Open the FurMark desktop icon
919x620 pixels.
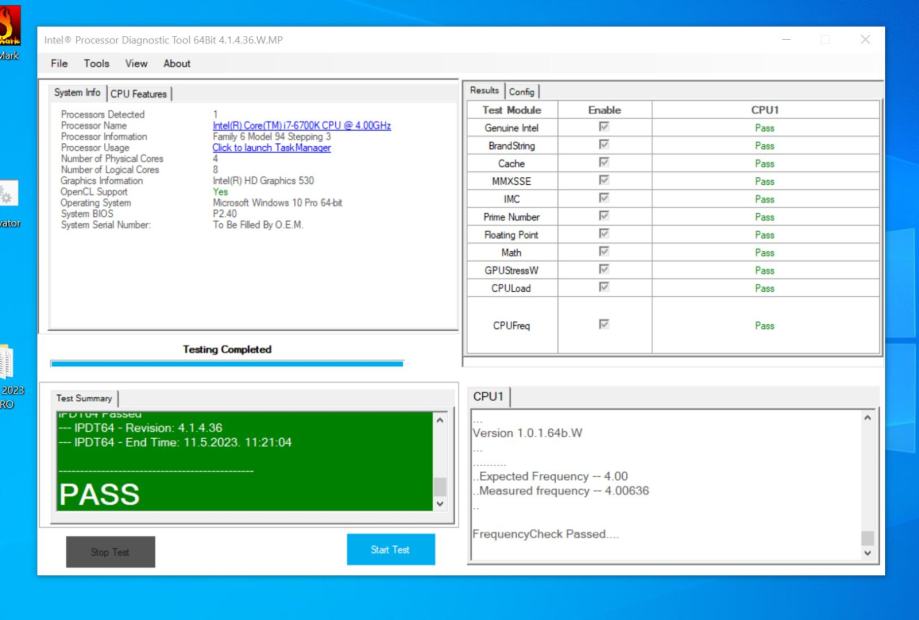pos(9,32)
